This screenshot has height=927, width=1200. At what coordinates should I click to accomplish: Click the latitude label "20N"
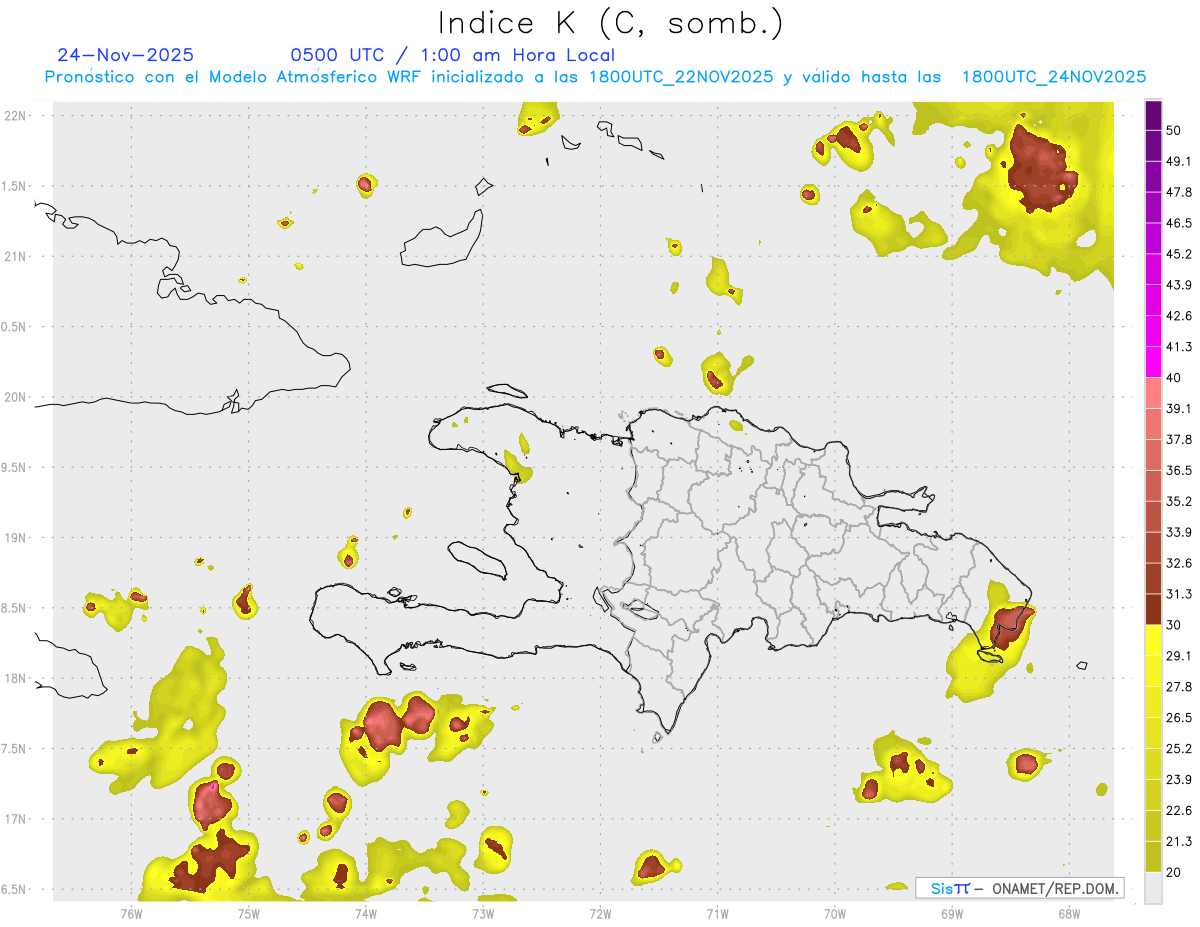click(x=17, y=397)
